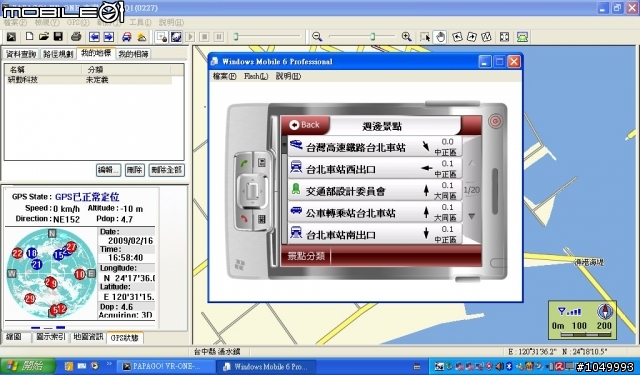Select 台北車站西出口 list entry

click(x=375, y=168)
